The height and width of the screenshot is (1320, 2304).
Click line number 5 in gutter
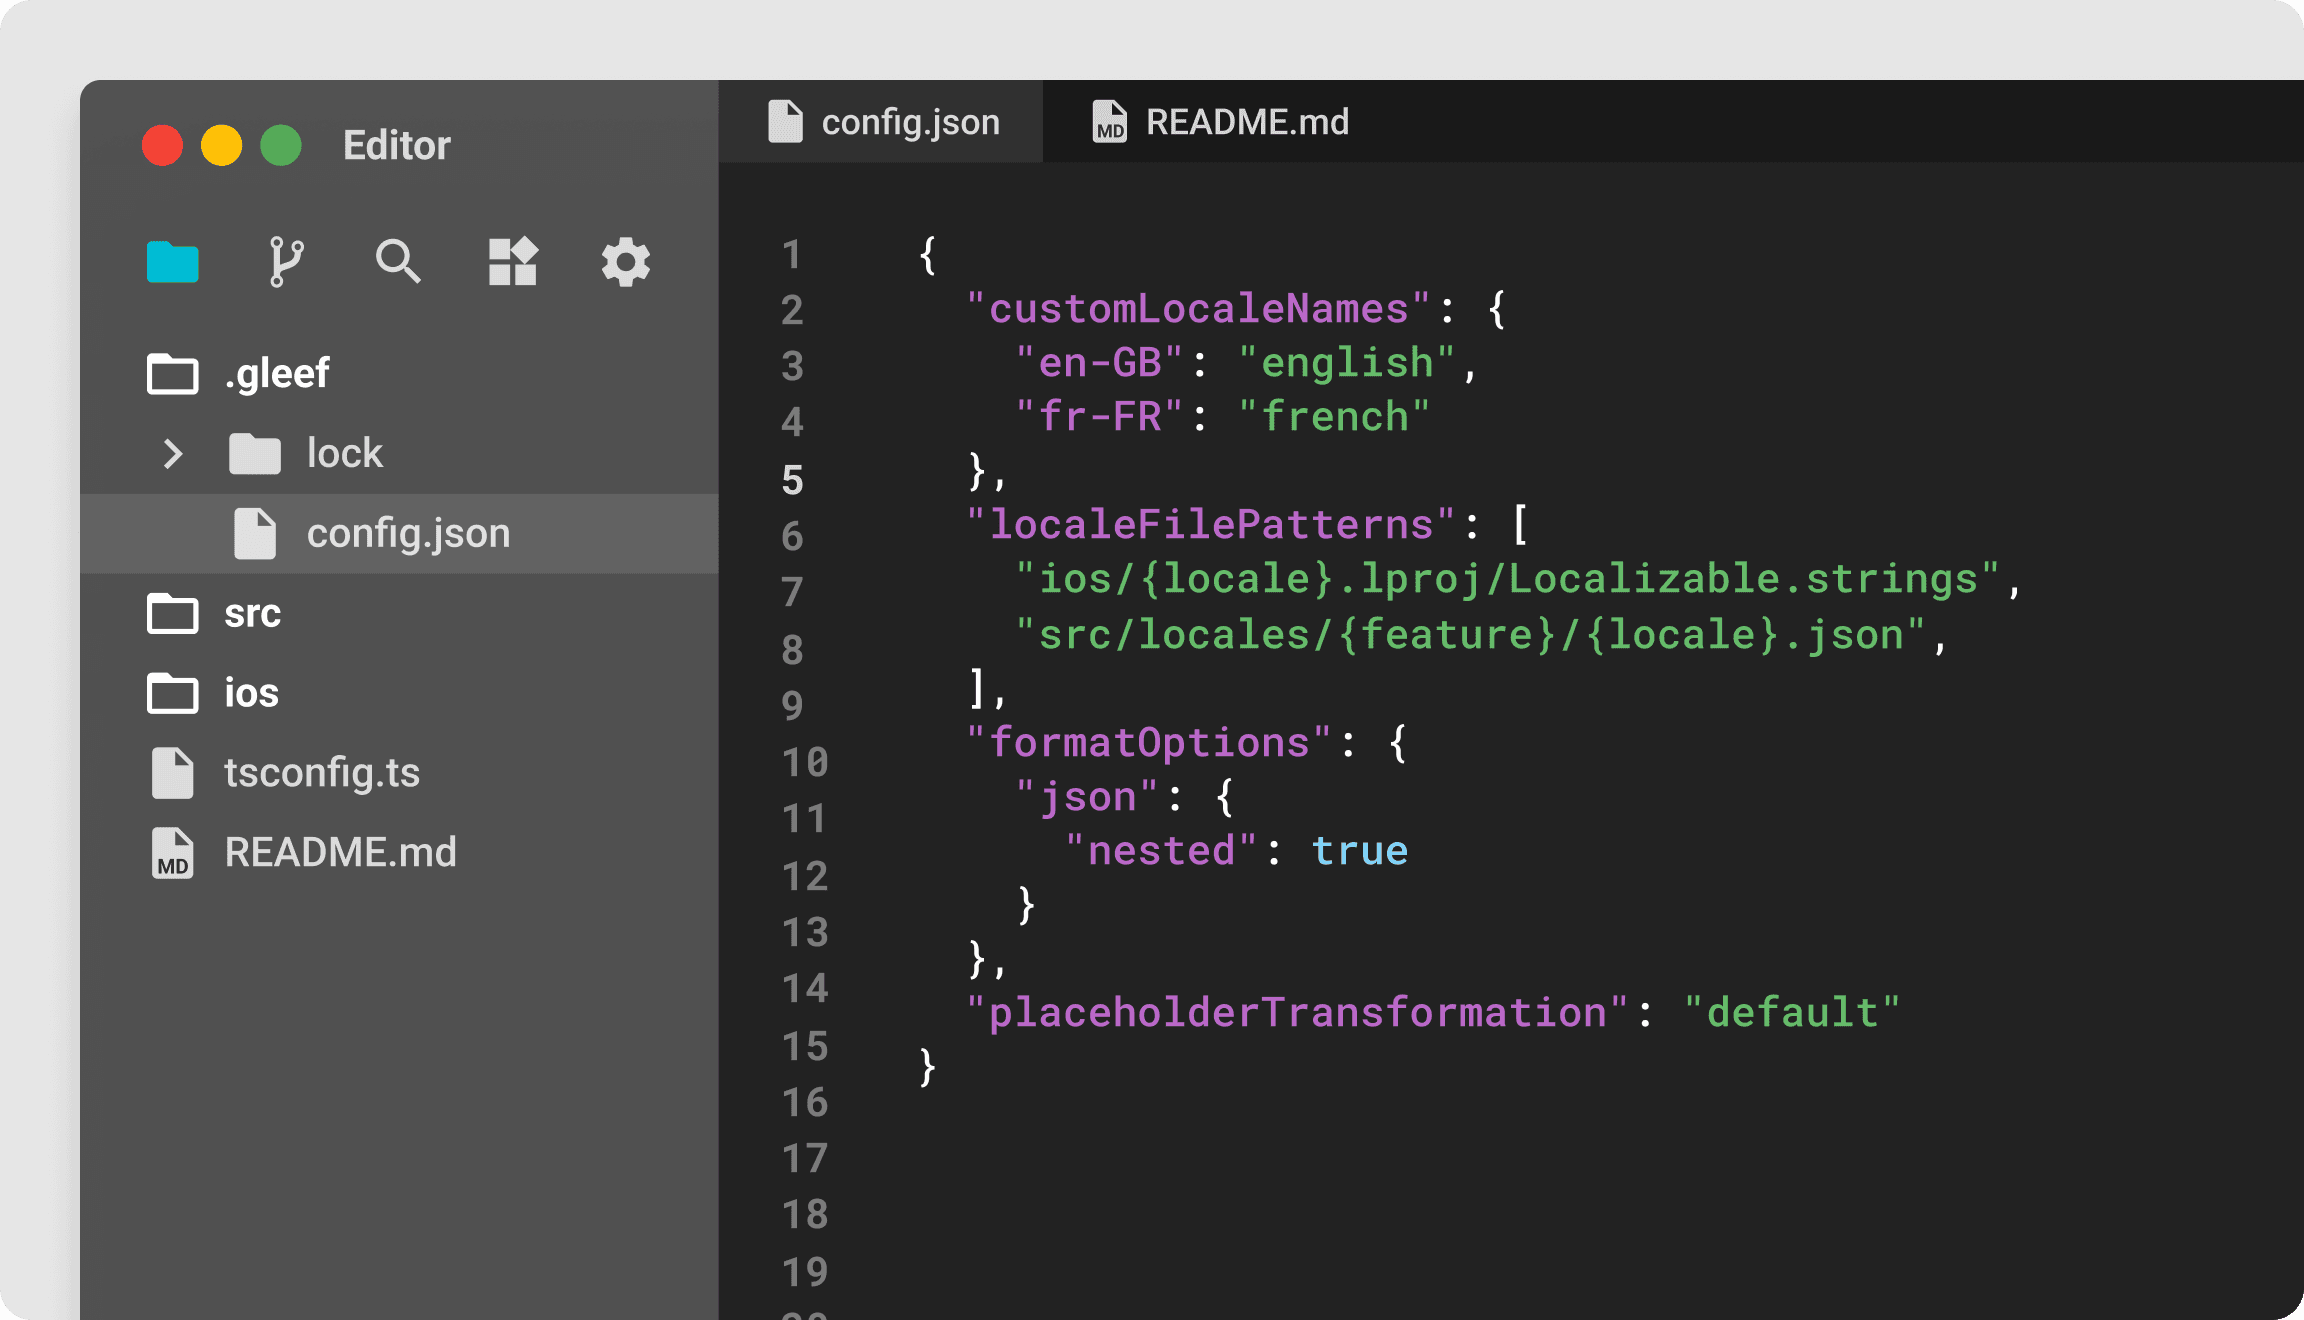[x=792, y=480]
